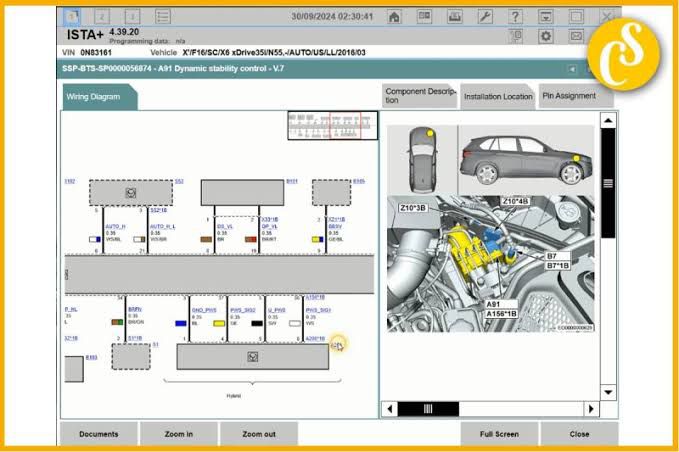Open the S1*1B connector link
Viewport: 679px width, 452px height.
[x=135, y=338]
